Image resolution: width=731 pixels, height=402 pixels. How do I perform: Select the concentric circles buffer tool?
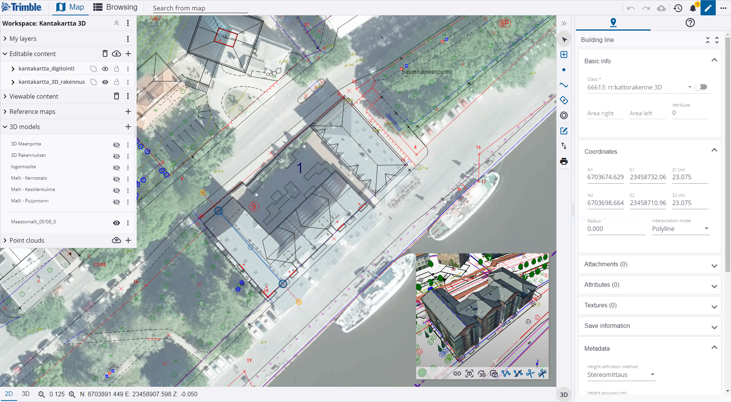[564, 115]
